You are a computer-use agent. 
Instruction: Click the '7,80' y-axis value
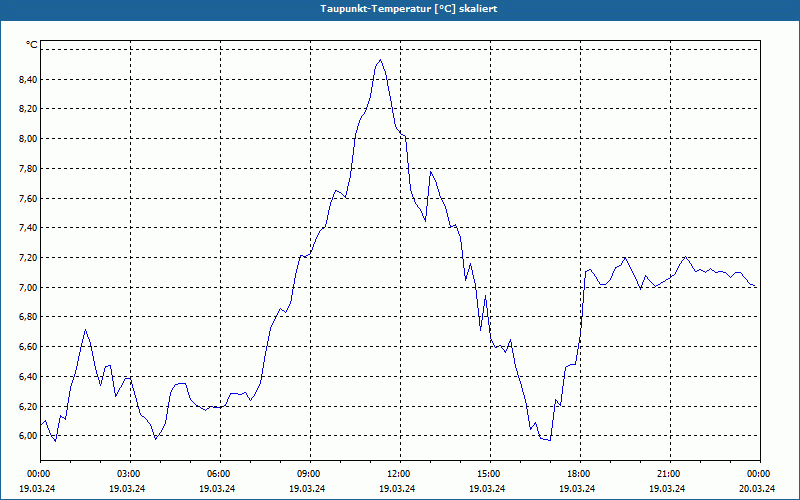click(29, 168)
